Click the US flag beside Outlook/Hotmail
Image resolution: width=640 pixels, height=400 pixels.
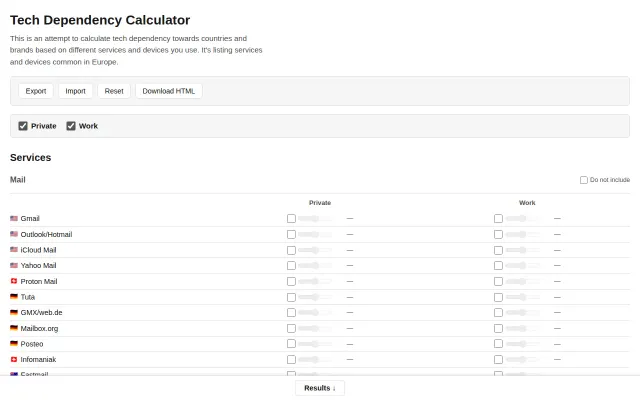click(x=14, y=234)
